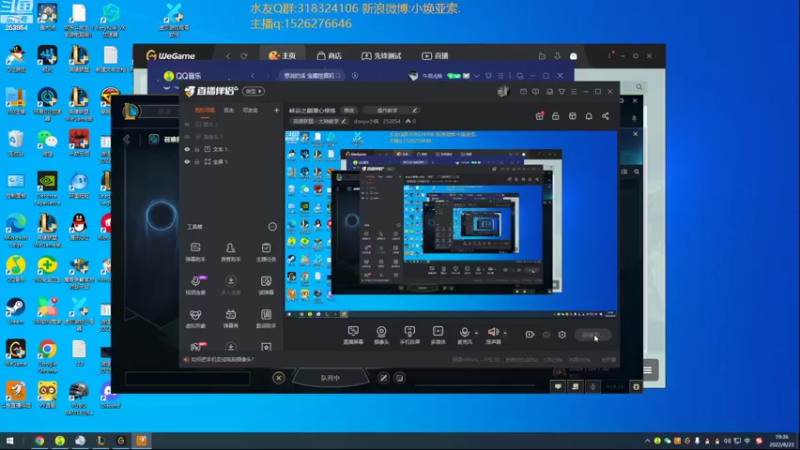Toggle the lock on 全屏 1 source
The image size is (800, 450).
[x=197, y=162]
